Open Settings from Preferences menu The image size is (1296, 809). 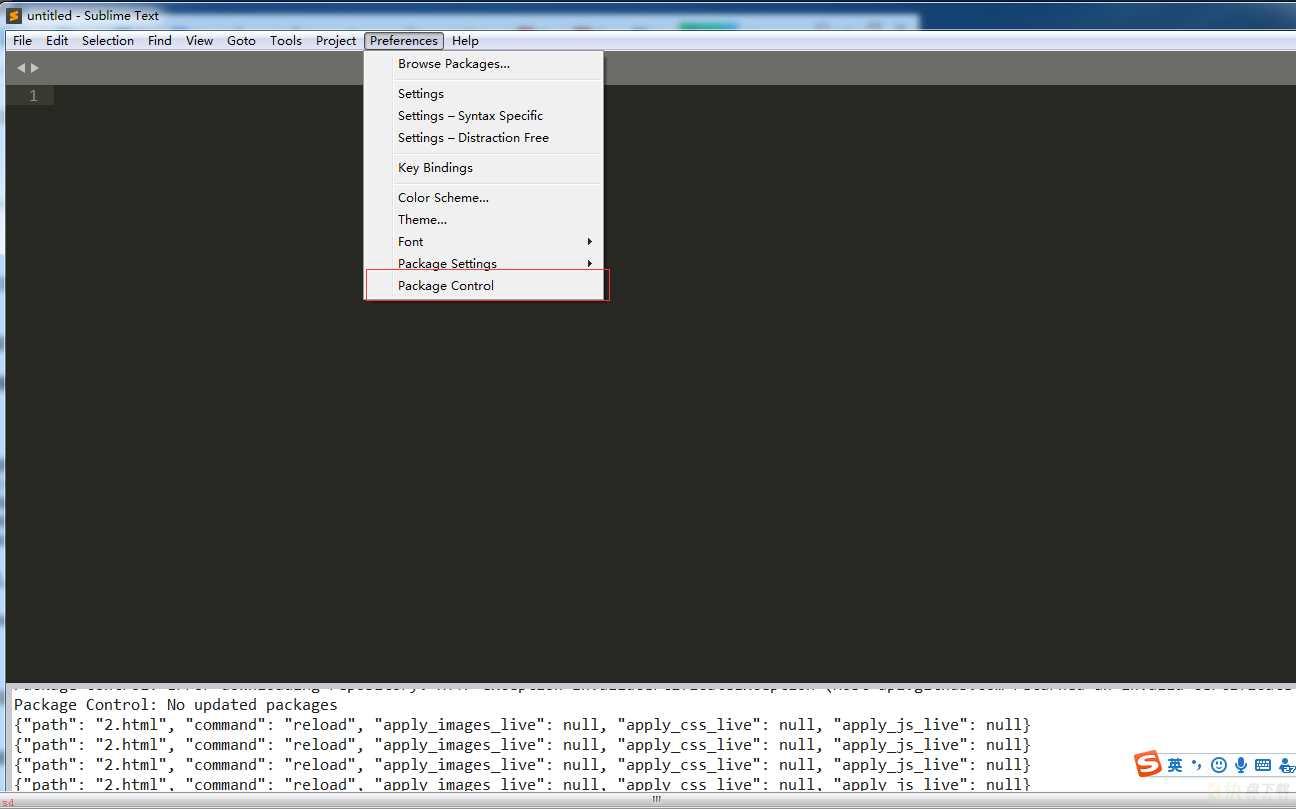[x=484, y=94]
